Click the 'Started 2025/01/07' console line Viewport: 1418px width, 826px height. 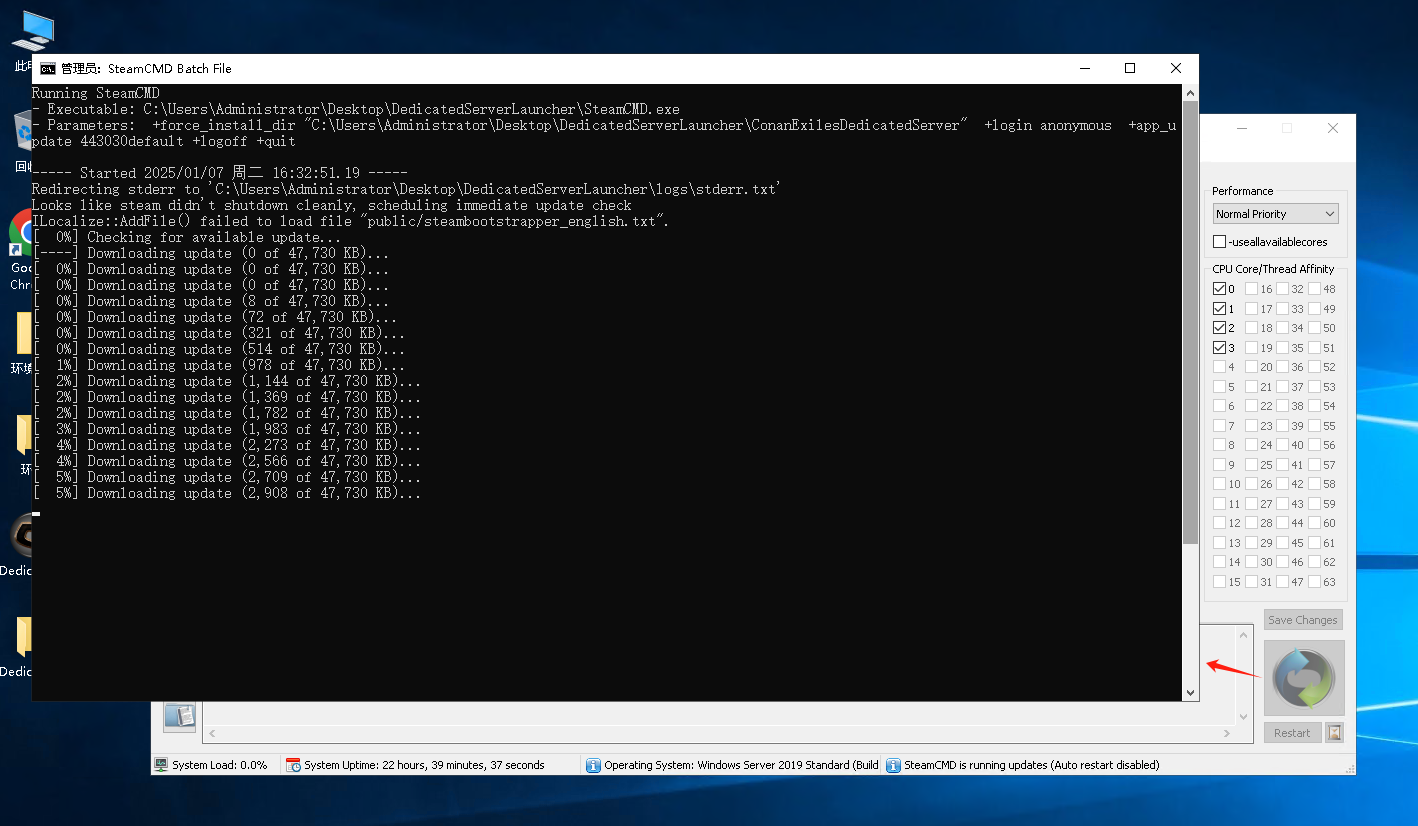click(x=219, y=173)
